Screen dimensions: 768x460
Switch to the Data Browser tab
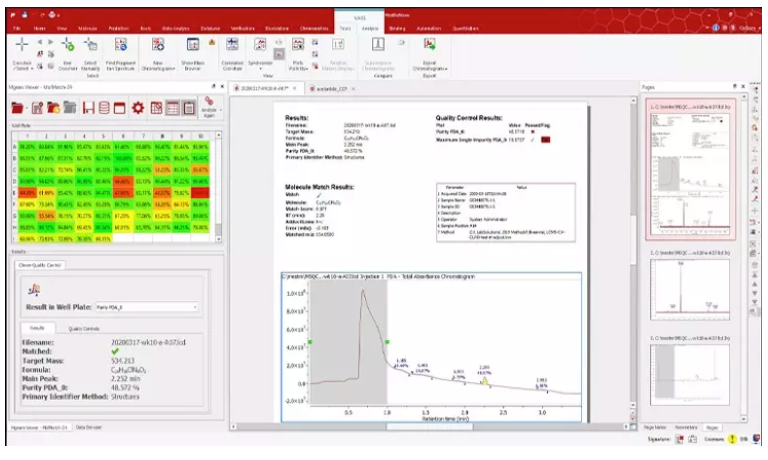[91, 427]
